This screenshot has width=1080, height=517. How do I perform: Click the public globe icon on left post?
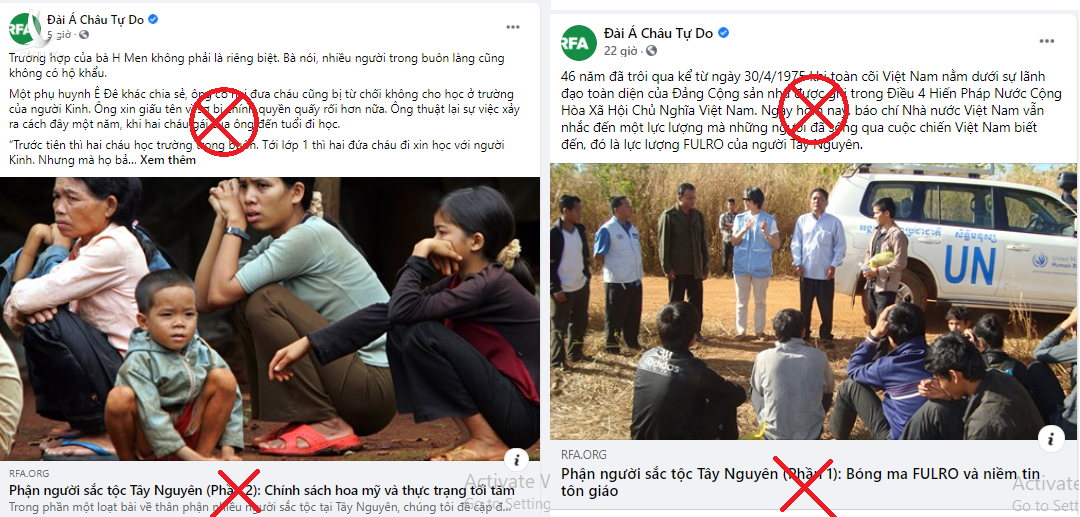pyautogui.click(x=83, y=34)
